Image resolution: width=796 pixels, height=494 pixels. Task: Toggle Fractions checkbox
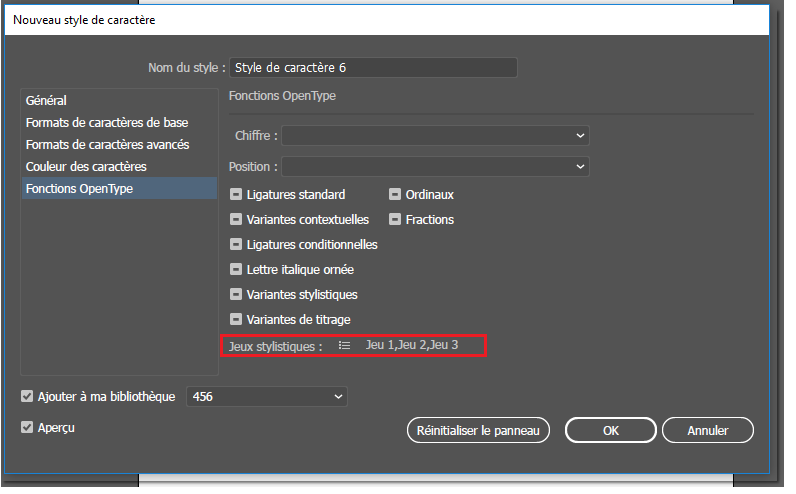click(x=396, y=220)
